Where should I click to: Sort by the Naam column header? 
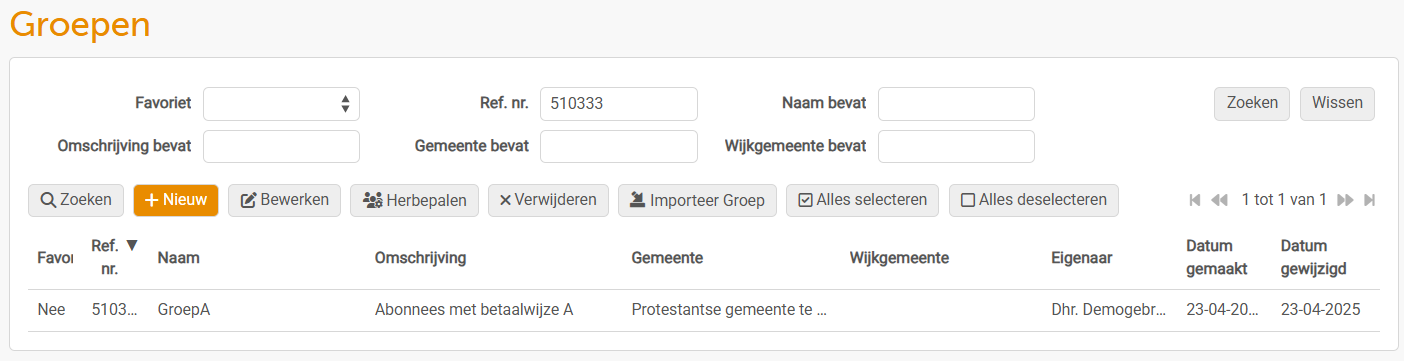[179, 258]
